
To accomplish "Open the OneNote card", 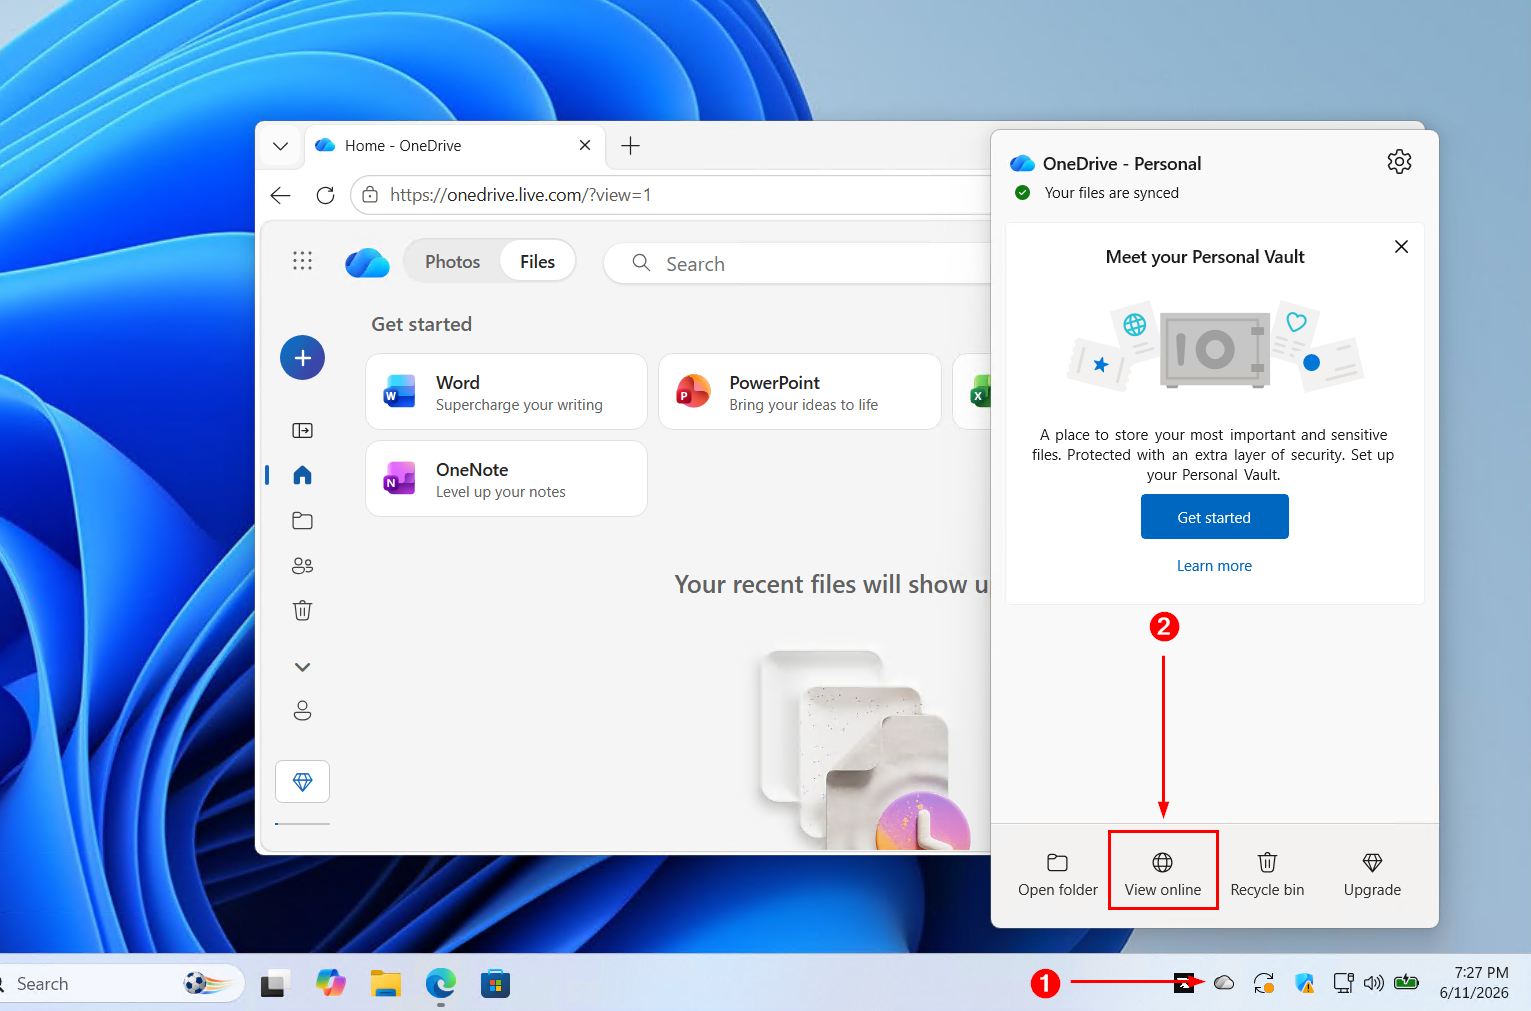I will click(506, 479).
